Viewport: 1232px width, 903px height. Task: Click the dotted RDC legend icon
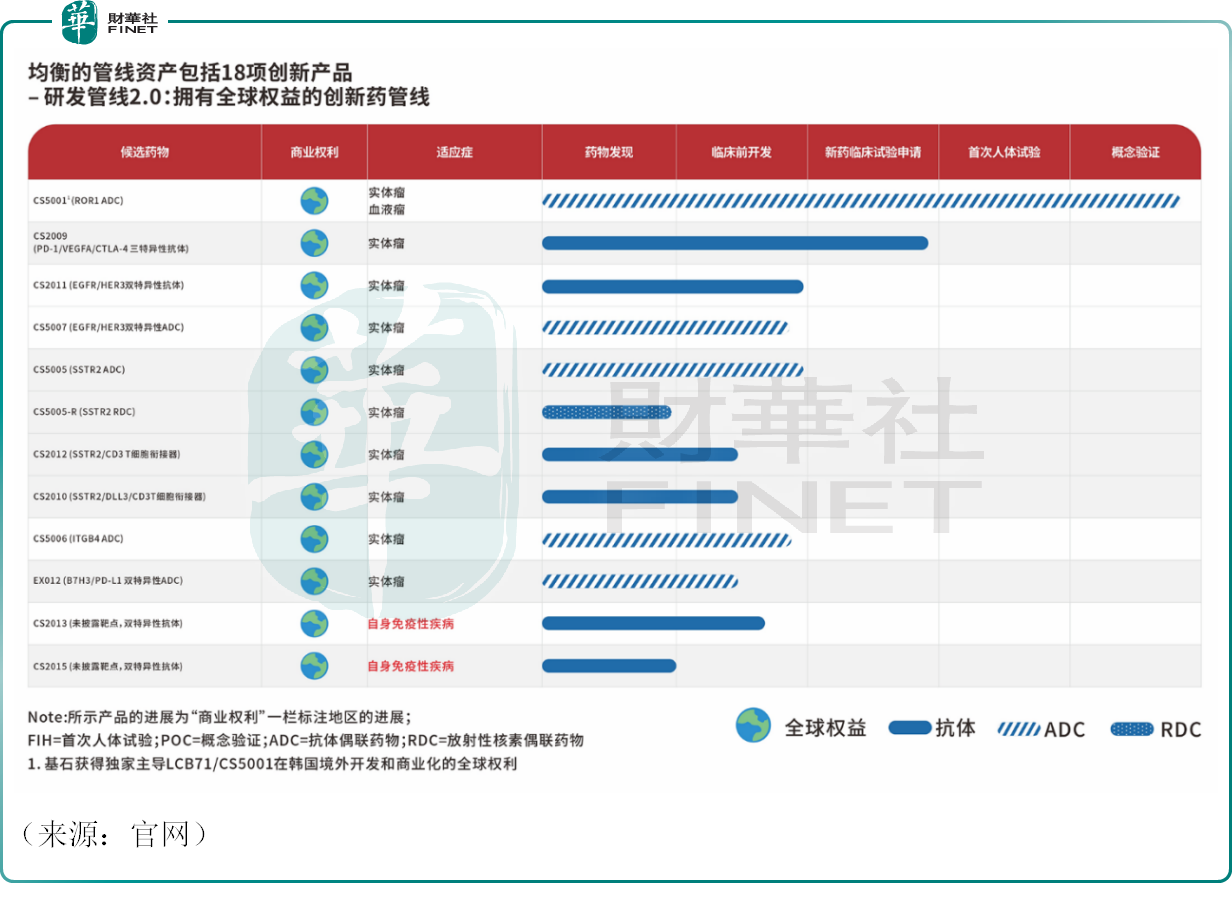coord(1132,729)
